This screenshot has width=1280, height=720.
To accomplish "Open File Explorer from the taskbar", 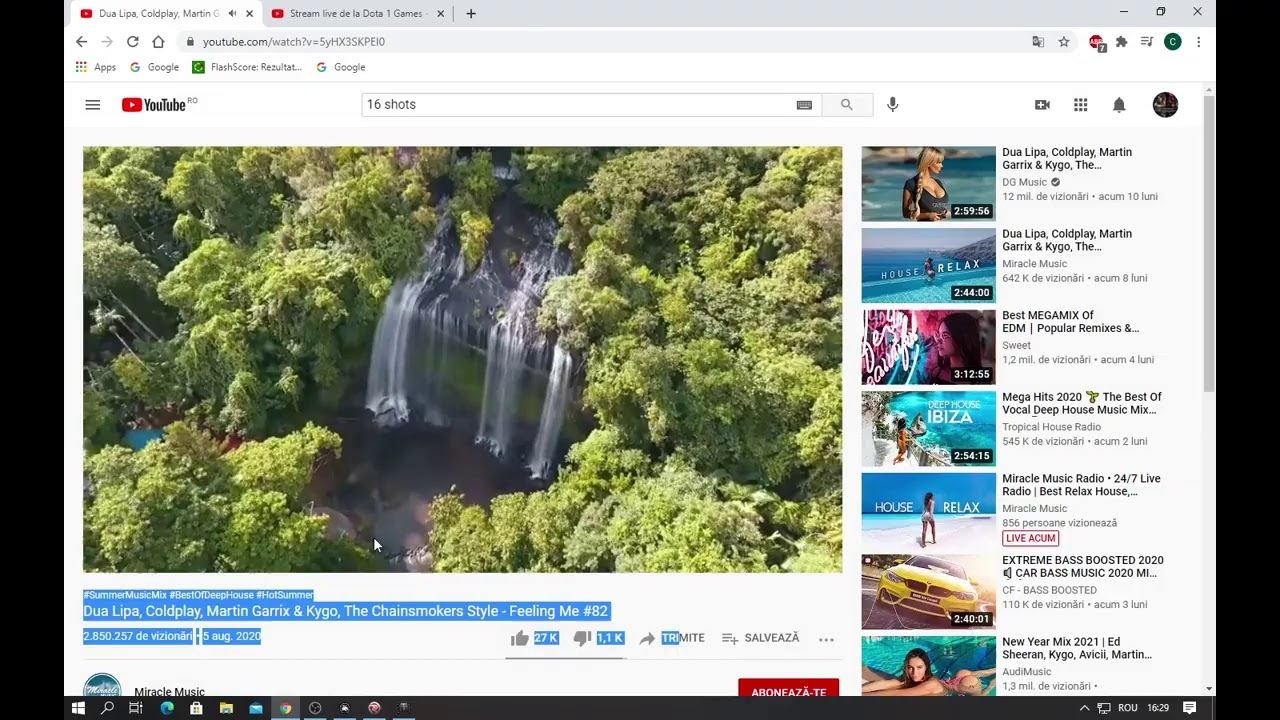I will (x=226, y=708).
